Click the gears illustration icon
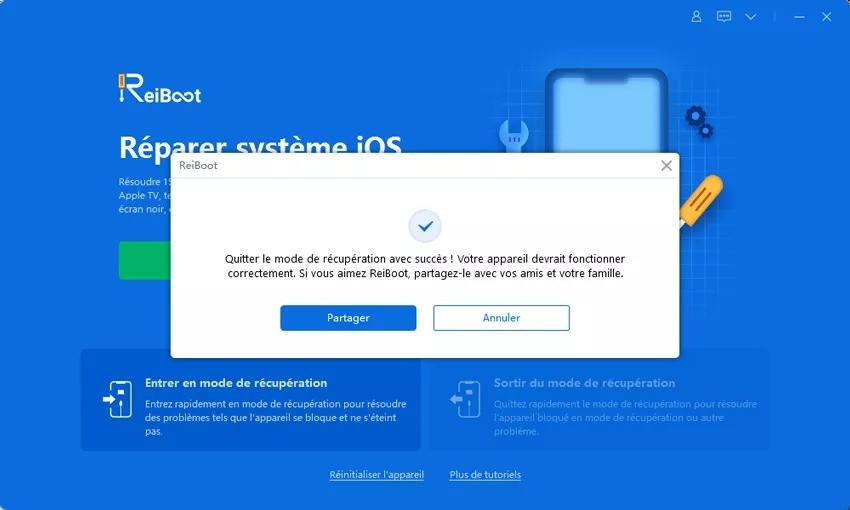 pos(699,122)
